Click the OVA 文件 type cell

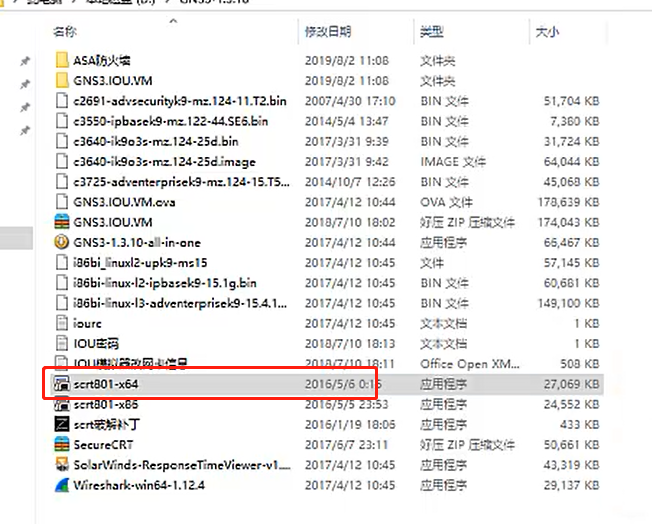(446, 203)
